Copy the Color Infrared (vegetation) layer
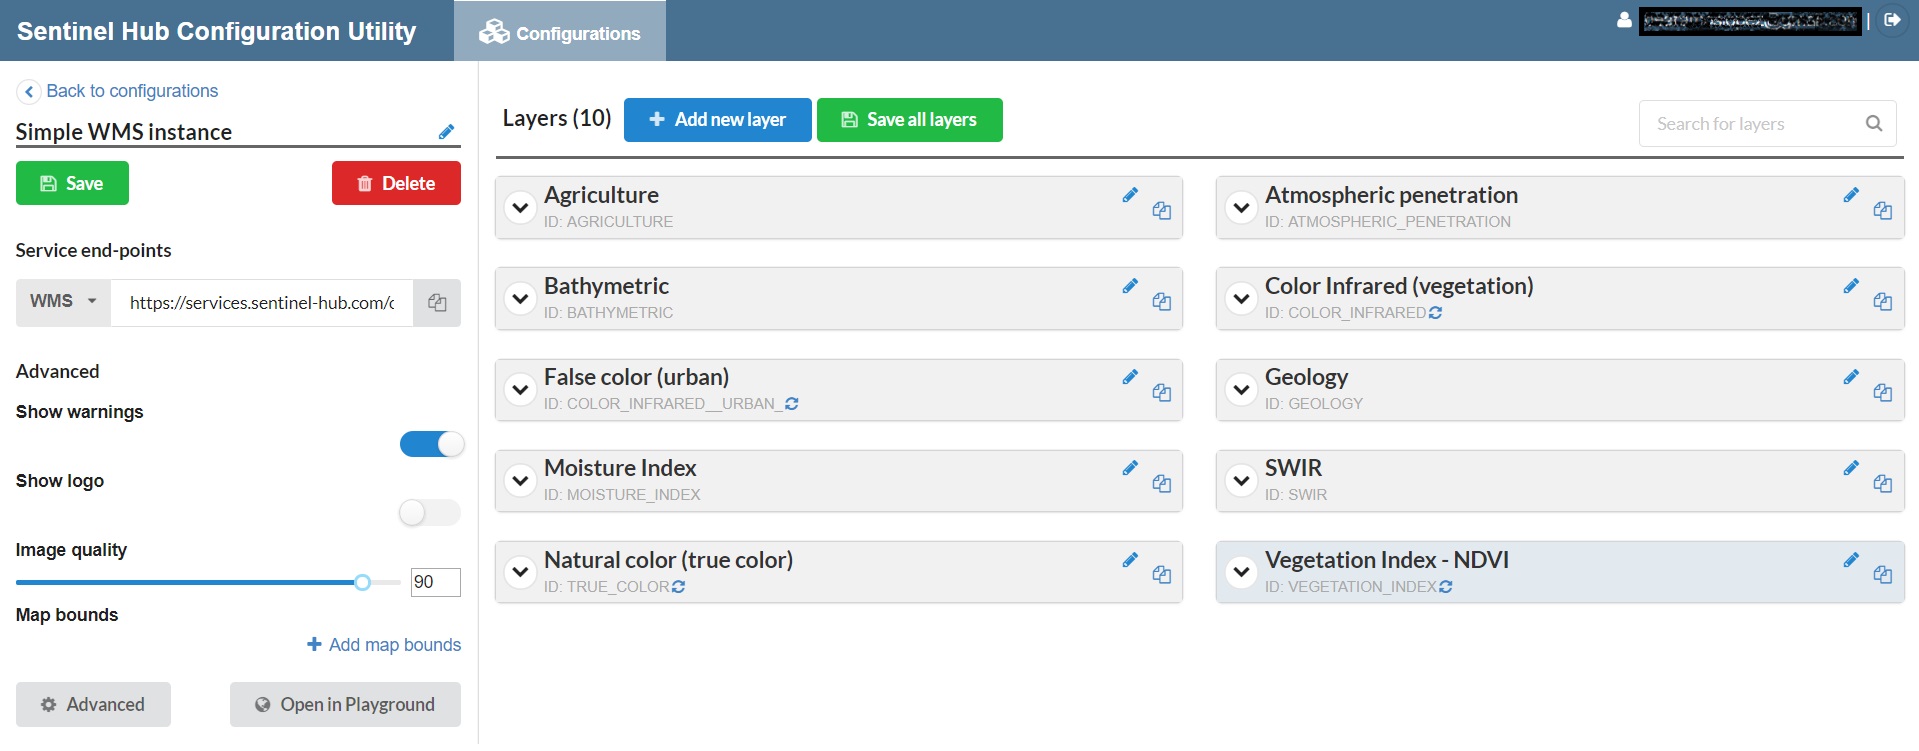1919x751 pixels. pyautogui.click(x=1882, y=301)
